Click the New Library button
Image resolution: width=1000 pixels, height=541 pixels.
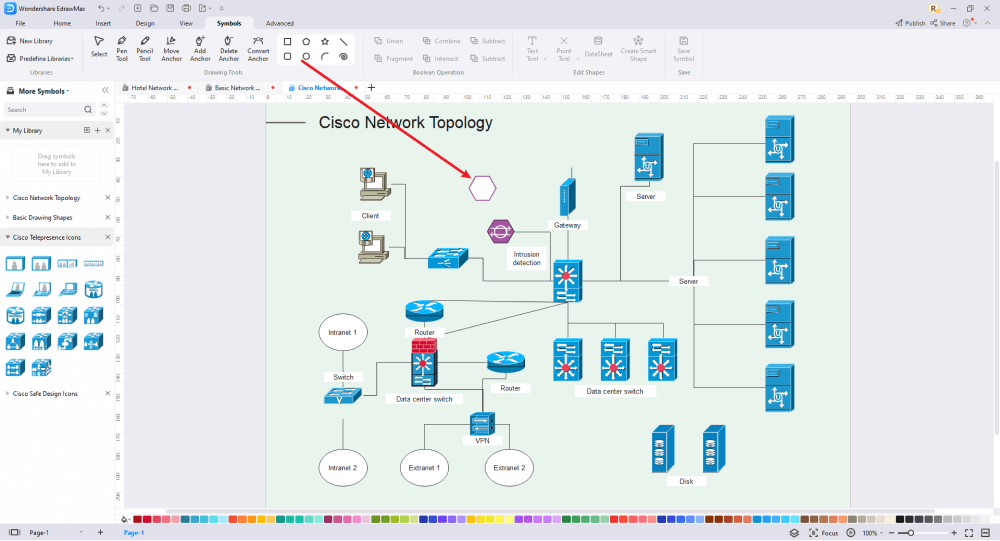[x=30, y=41]
